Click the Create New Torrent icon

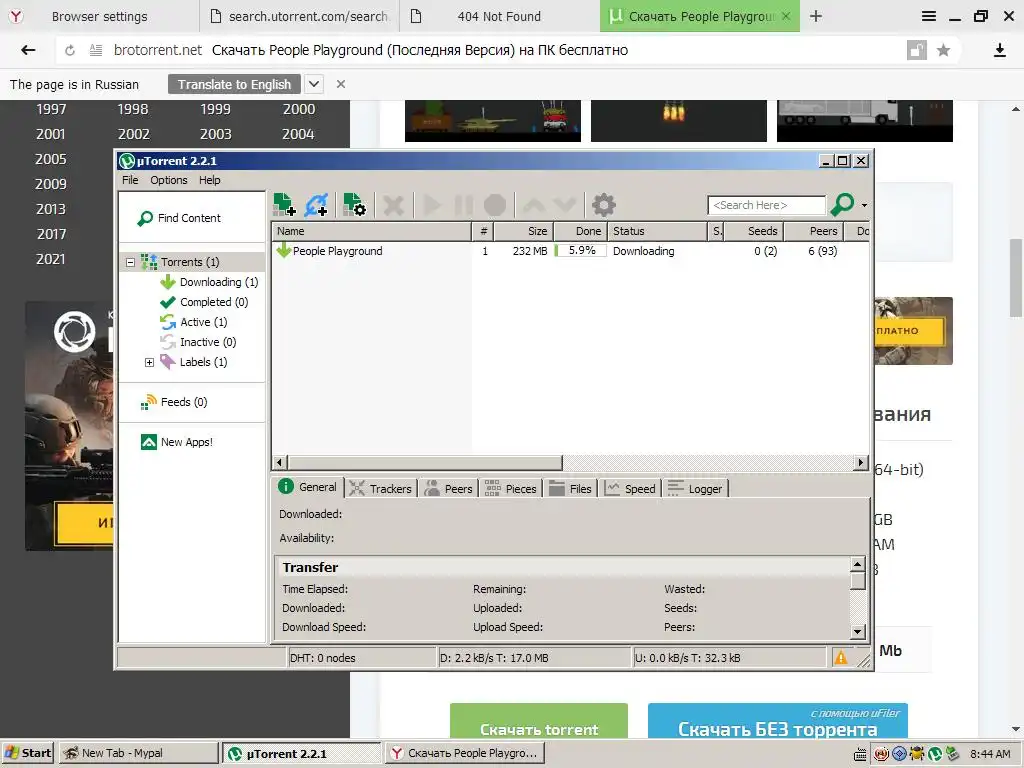point(354,204)
